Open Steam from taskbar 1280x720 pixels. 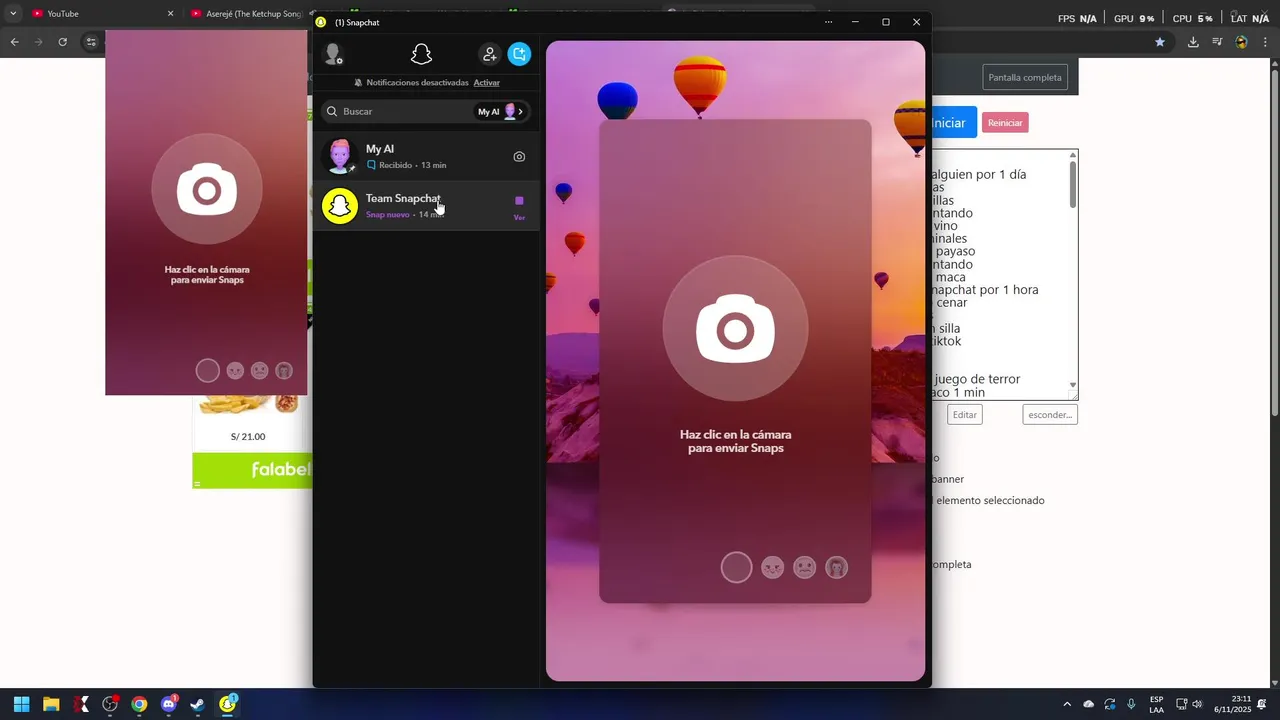pos(198,704)
